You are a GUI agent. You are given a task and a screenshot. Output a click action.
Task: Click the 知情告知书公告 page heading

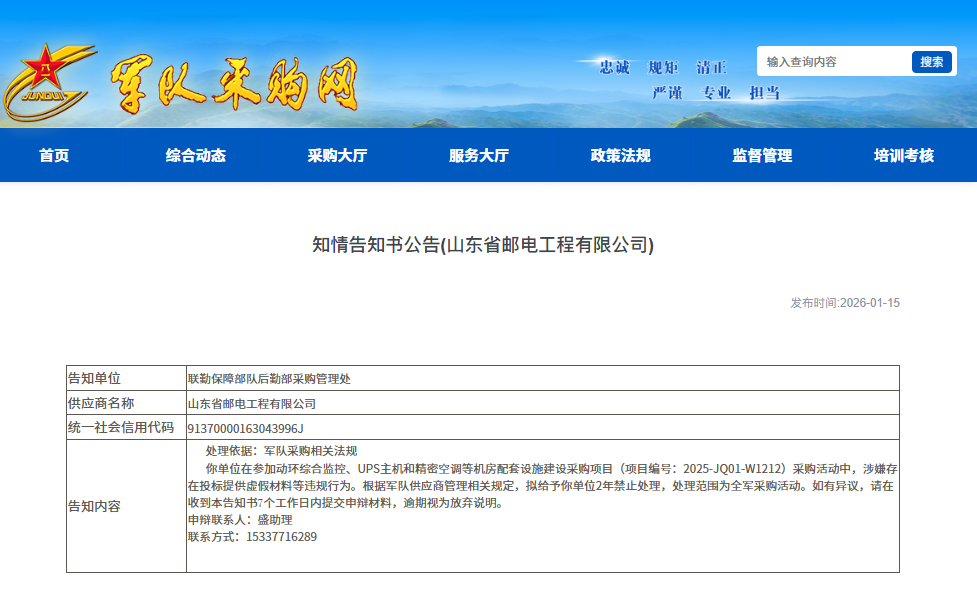pyautogui.click(x=483, y=245)
